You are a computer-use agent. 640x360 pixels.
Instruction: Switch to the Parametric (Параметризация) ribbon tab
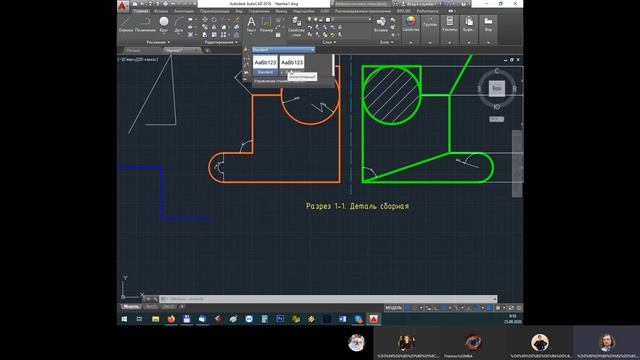pyautogui.click(x=214, y=11)
